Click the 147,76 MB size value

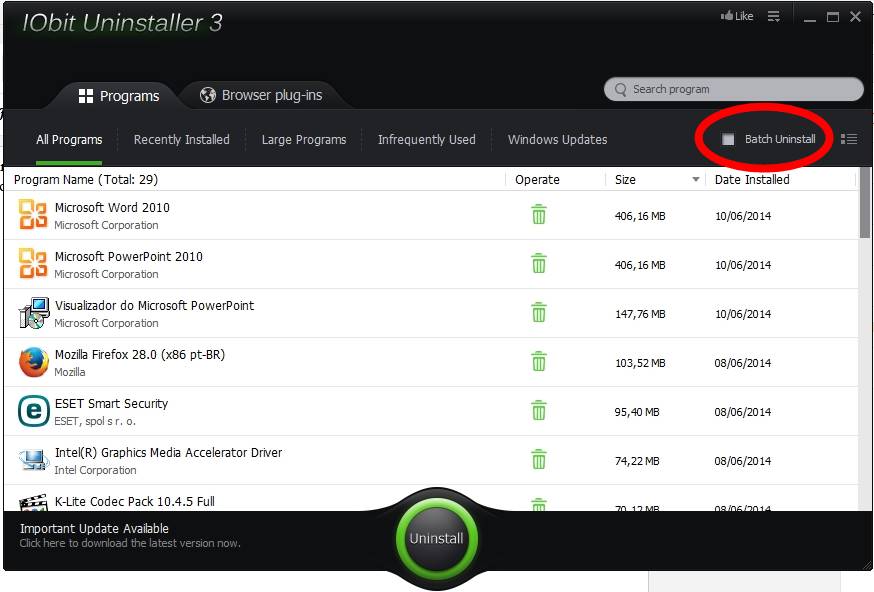[640, 314]
